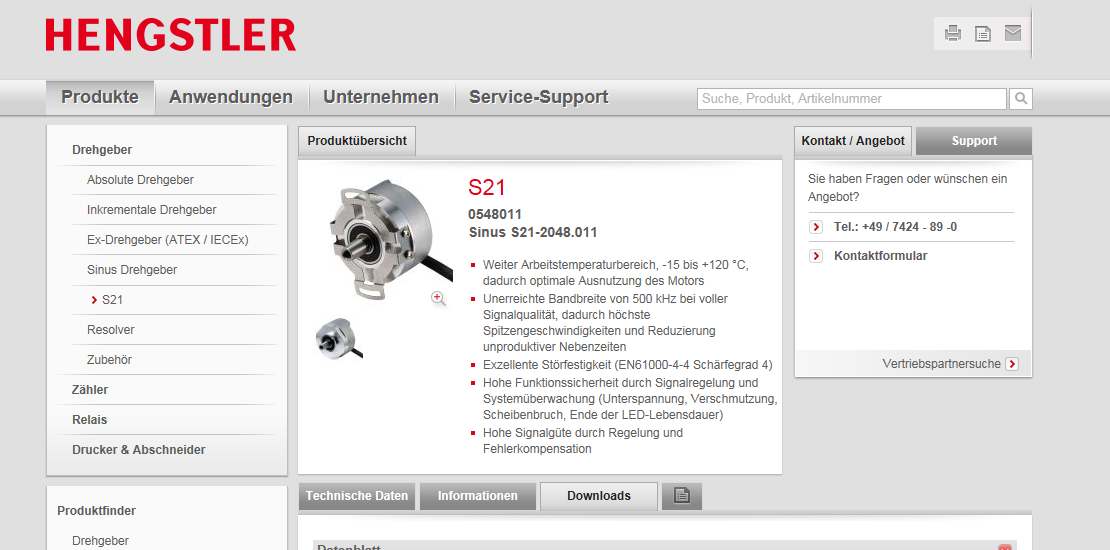Image resolution: width=1110 pixels, height=550 pixels.
Task: Open the document icon tab beside Downloads
Action: tap(682, 496)
